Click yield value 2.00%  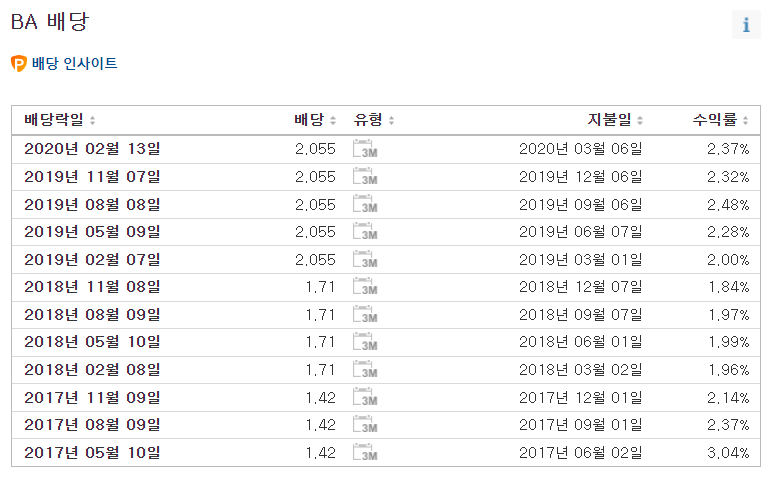728,259
